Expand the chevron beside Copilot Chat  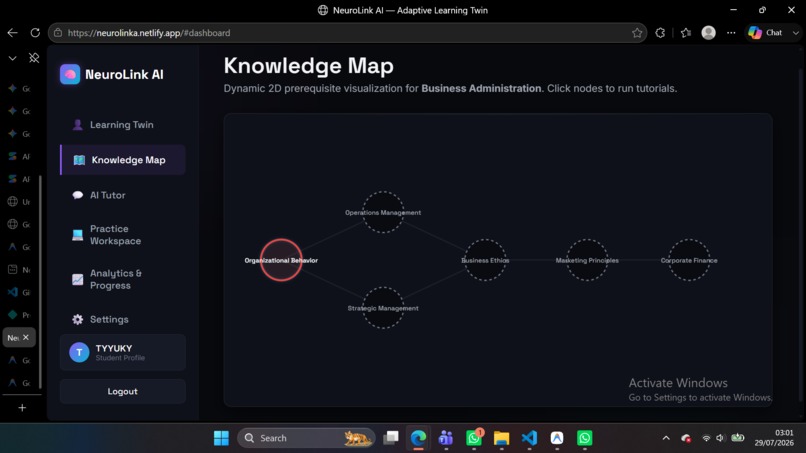tap(796, 33)
